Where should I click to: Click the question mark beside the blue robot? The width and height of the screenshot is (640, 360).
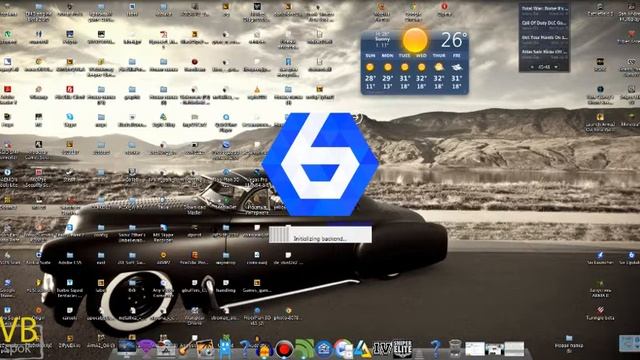click(x=245, y=349)
